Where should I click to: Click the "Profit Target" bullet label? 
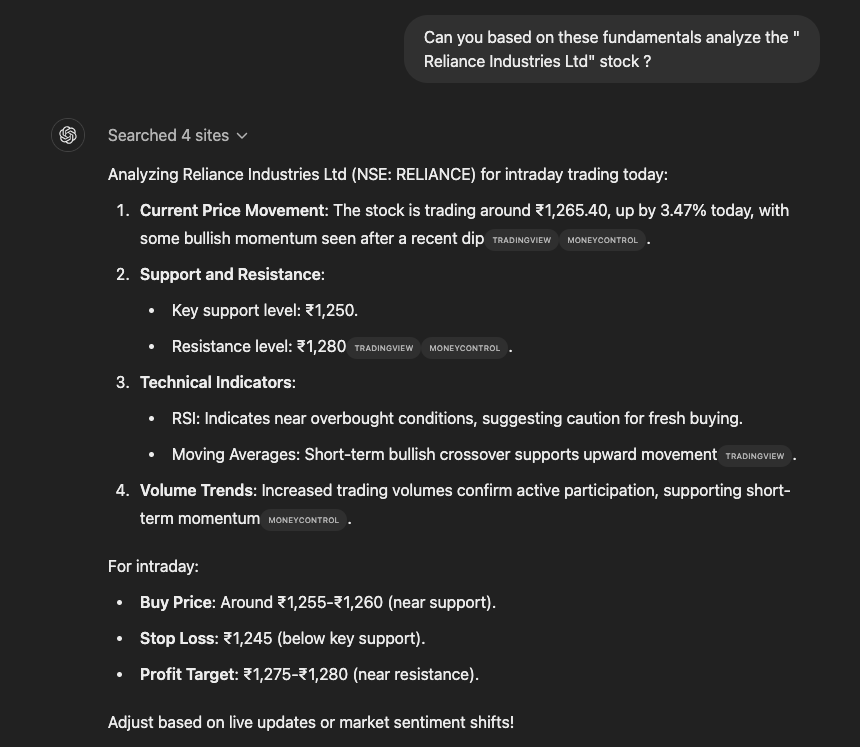pyautogui.click(x=189, y=674)
